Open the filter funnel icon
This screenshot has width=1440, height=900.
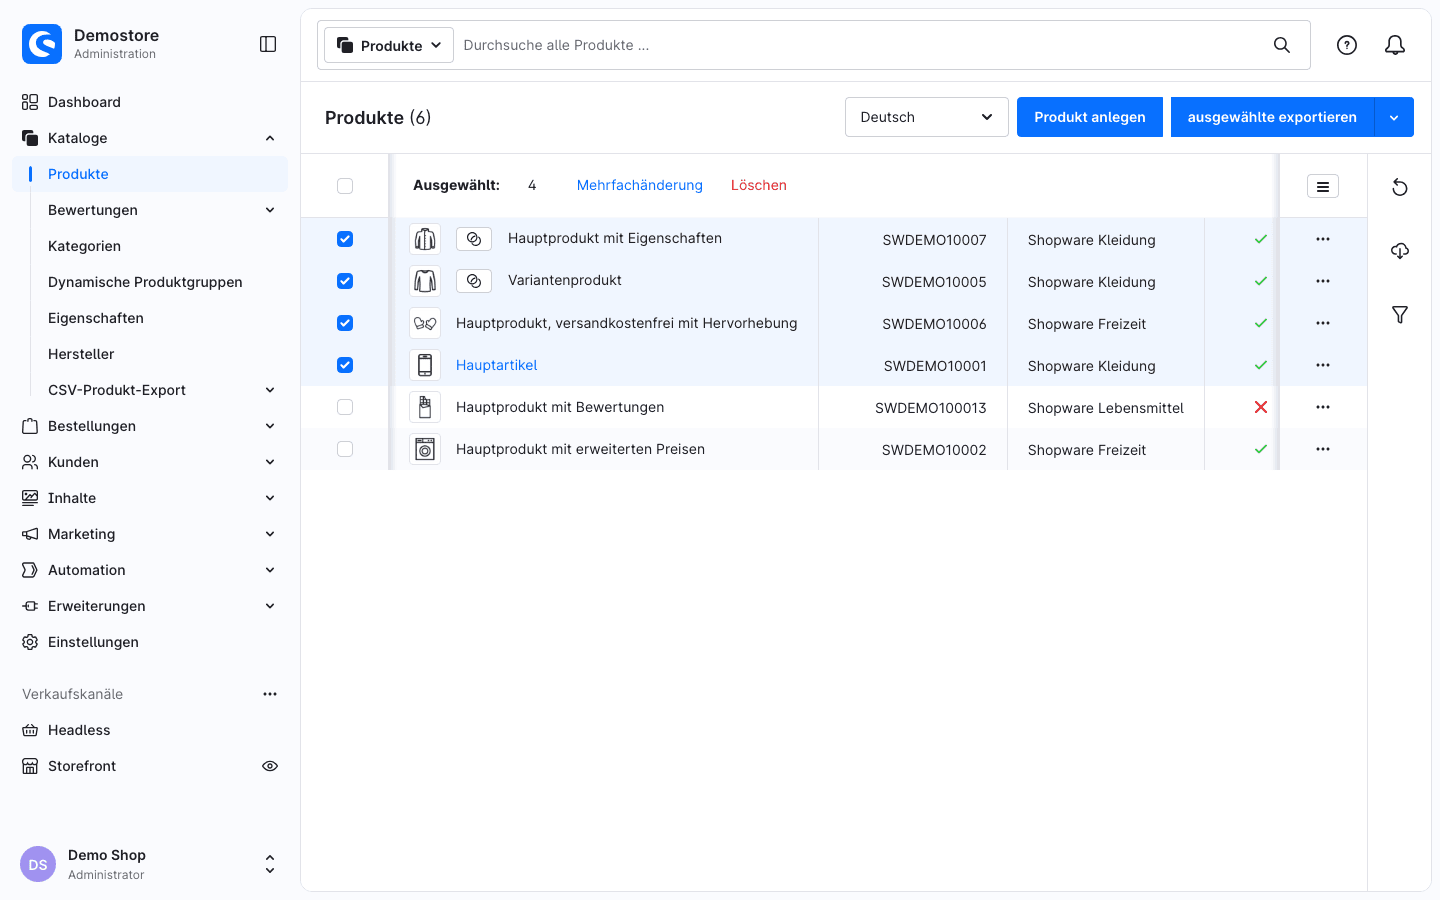click(1400, 315)
